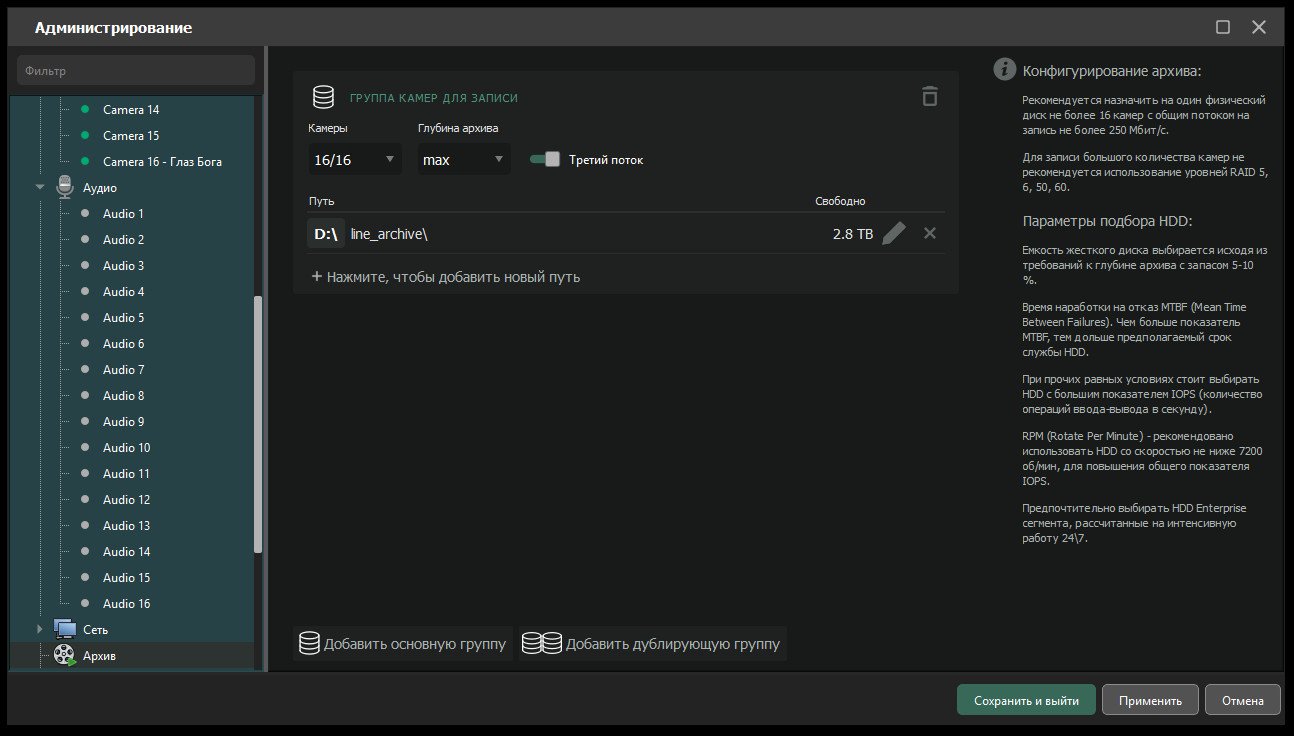The image size is (1294, 736).
Task: Click the Network monitors icon in tree
Action: click(65, 629)
